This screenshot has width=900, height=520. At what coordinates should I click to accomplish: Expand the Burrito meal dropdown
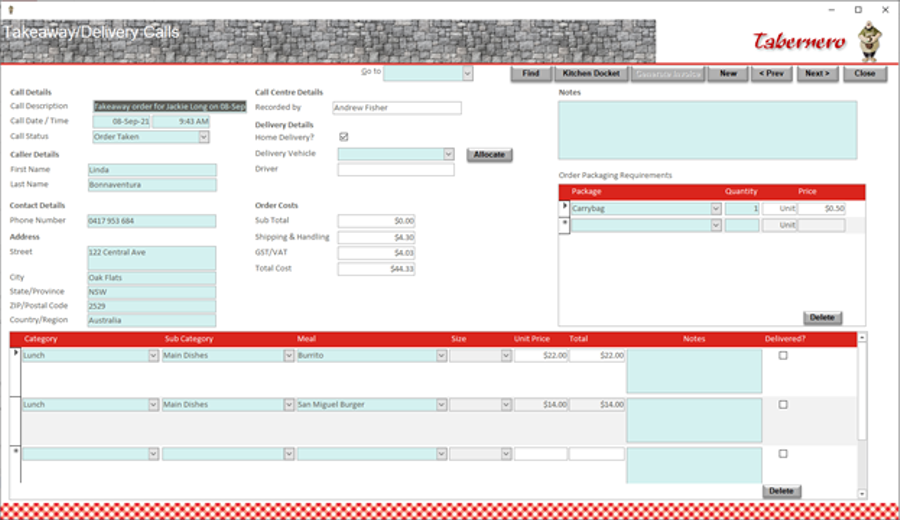click(441, 355)
